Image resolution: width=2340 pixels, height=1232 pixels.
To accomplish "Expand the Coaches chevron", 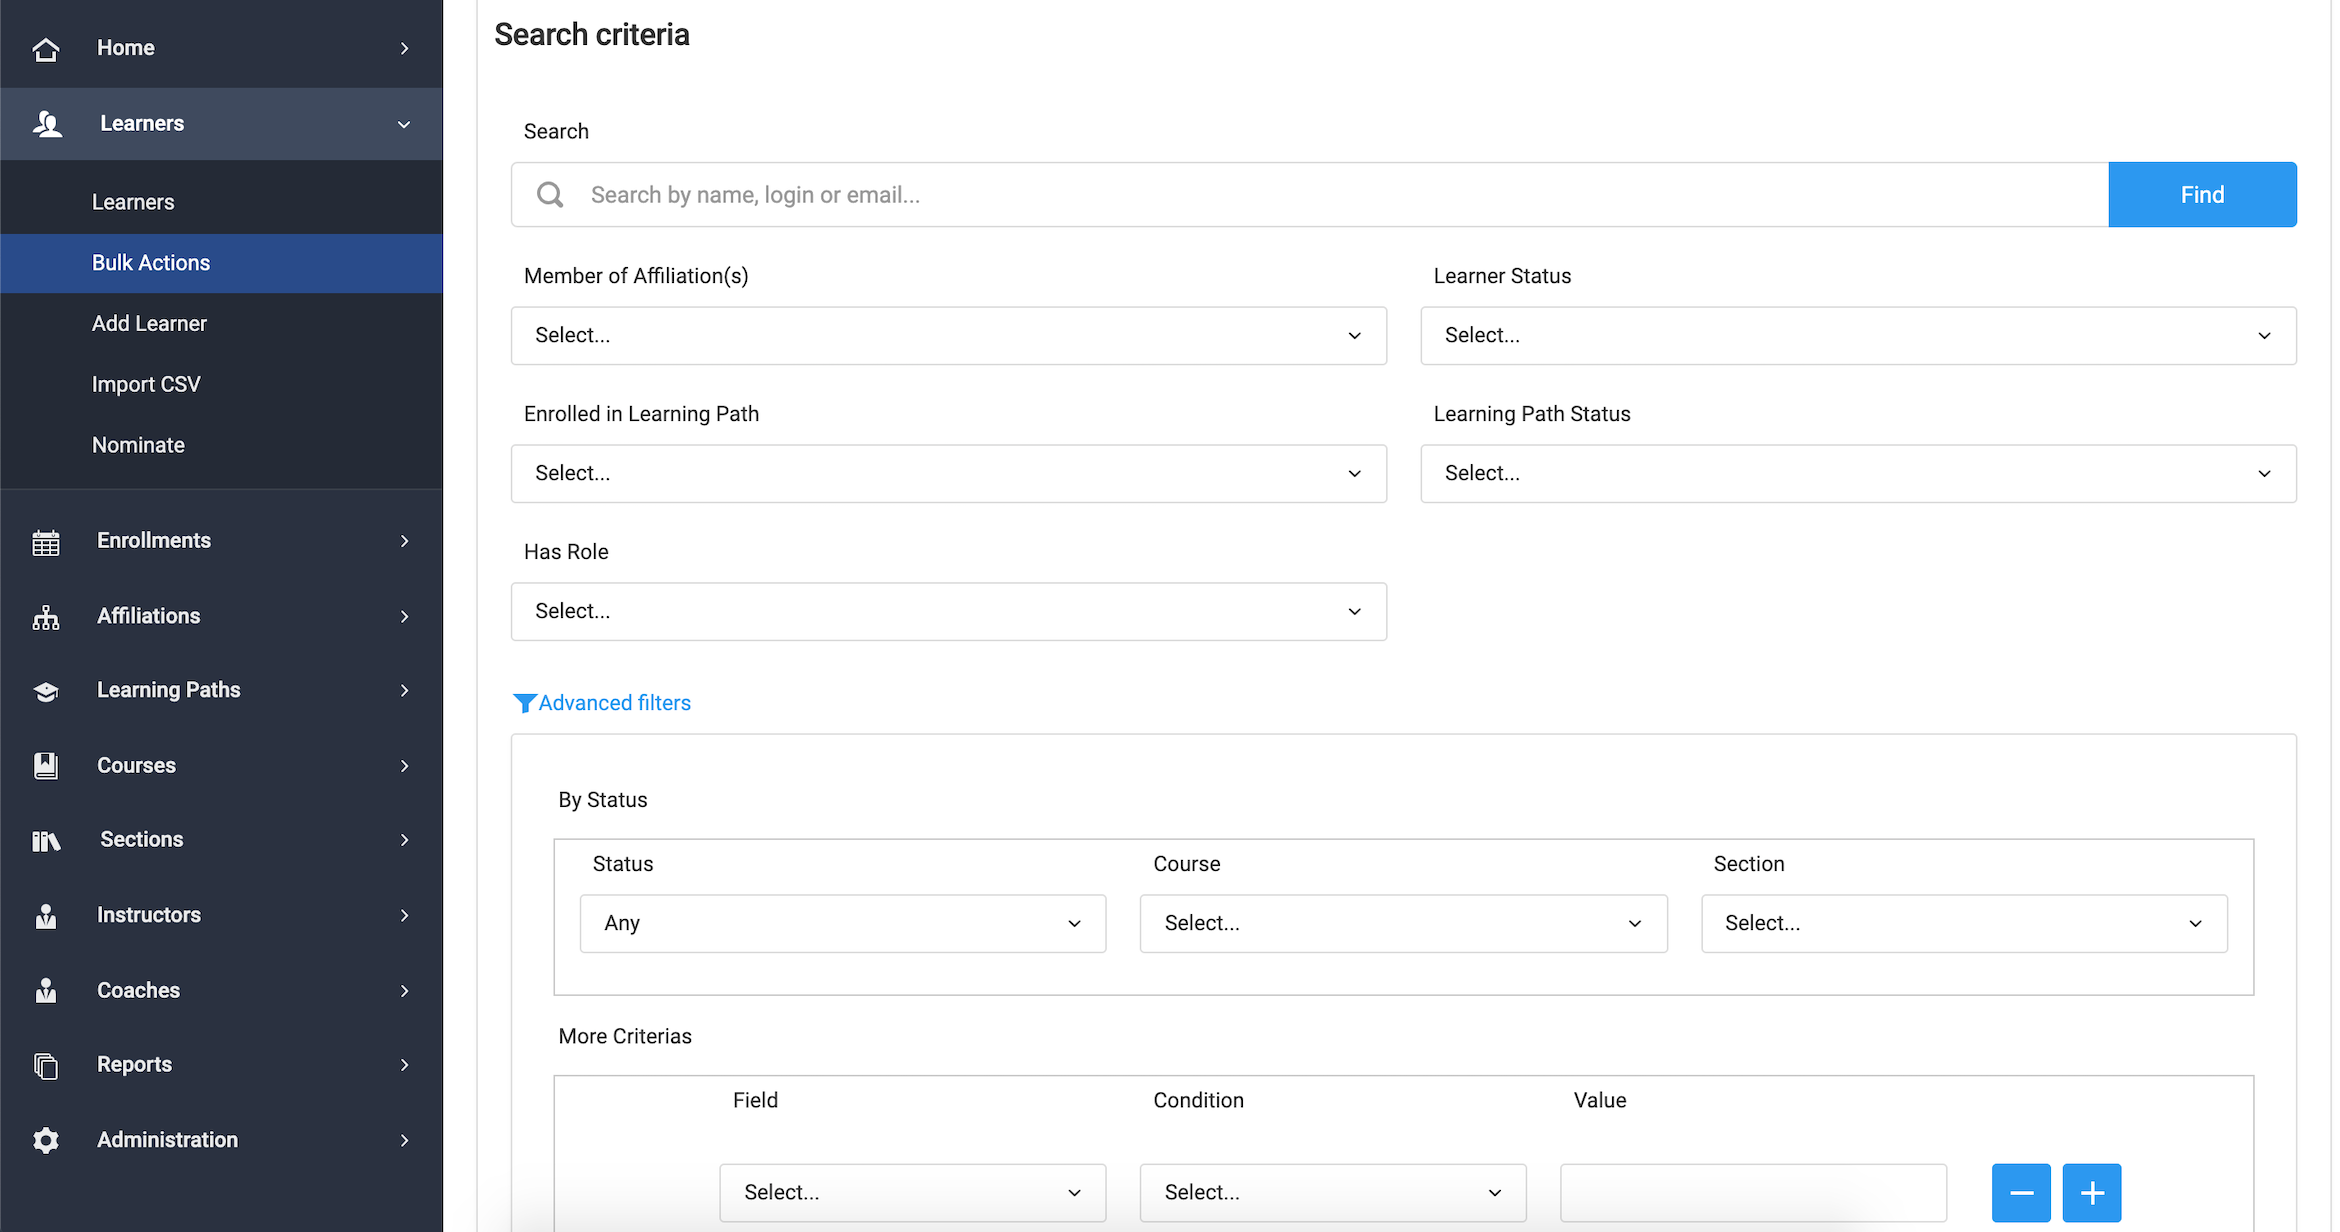I will tap(405, 991).
